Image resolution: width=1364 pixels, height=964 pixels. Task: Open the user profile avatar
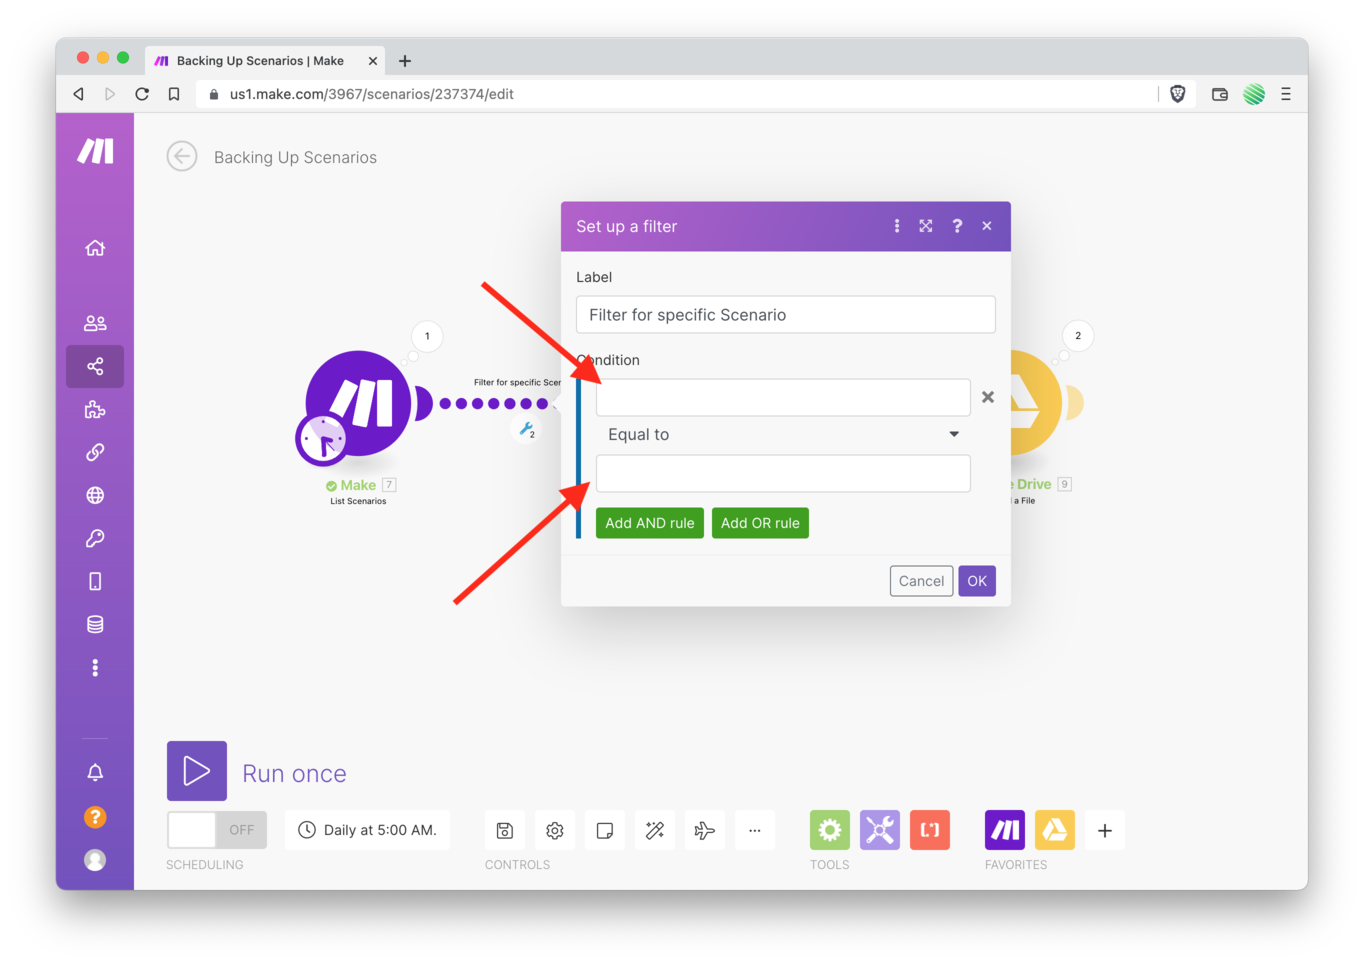point(95,860)
